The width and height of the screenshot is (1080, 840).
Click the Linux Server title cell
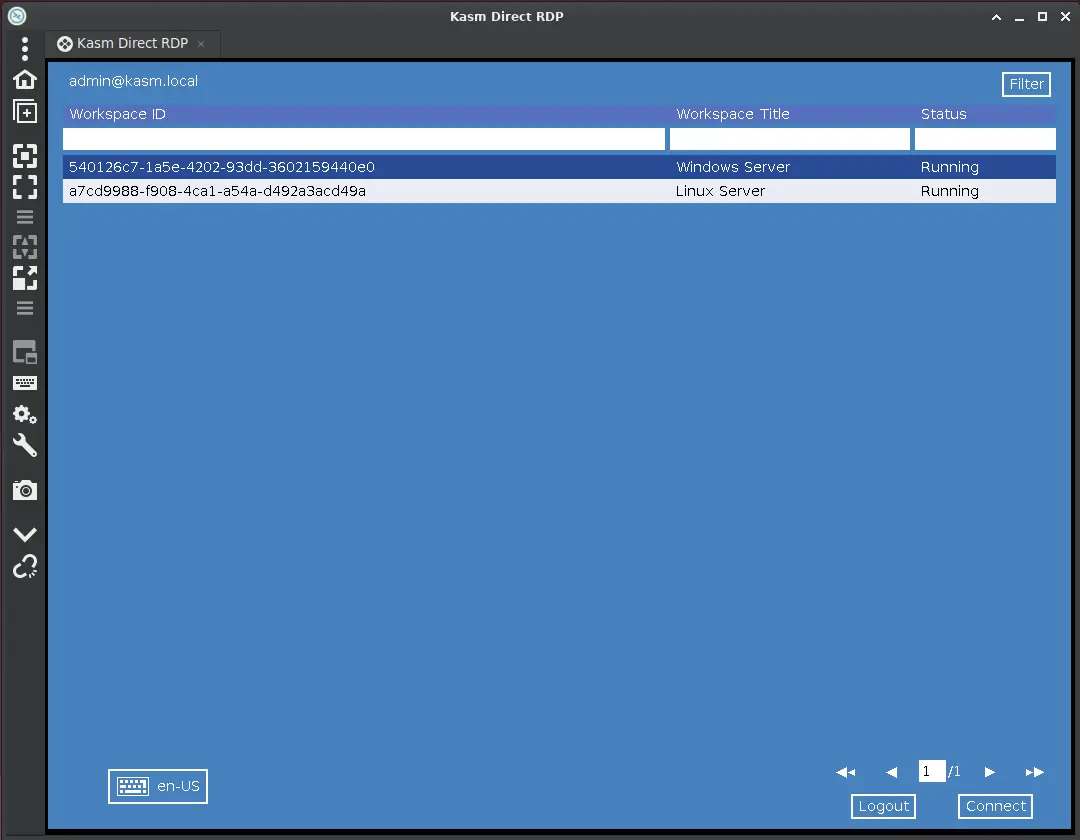tap(720, 191)
